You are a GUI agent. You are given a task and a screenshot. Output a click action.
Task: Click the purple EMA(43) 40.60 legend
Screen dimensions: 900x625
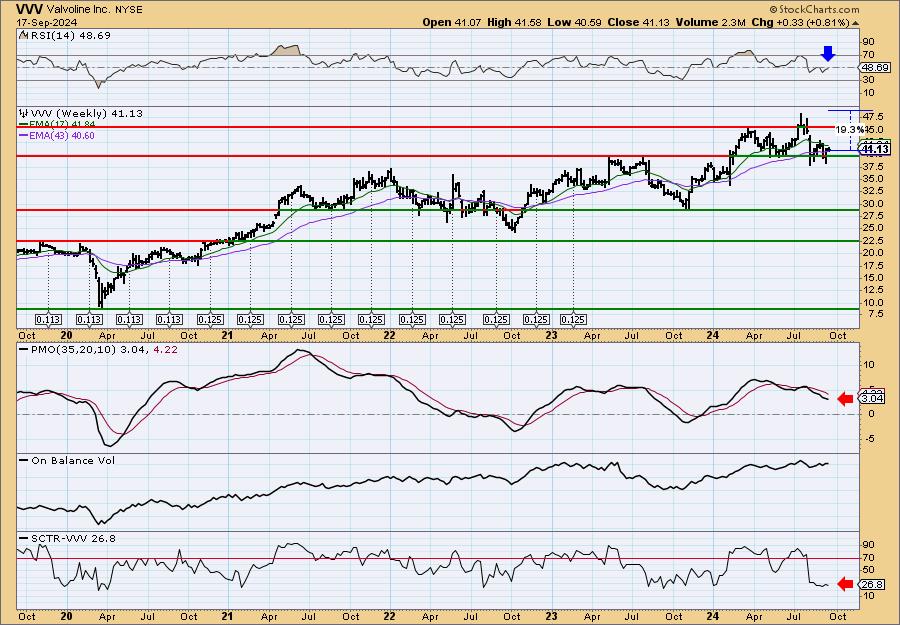pyautogui.click(x=57, y=135)
